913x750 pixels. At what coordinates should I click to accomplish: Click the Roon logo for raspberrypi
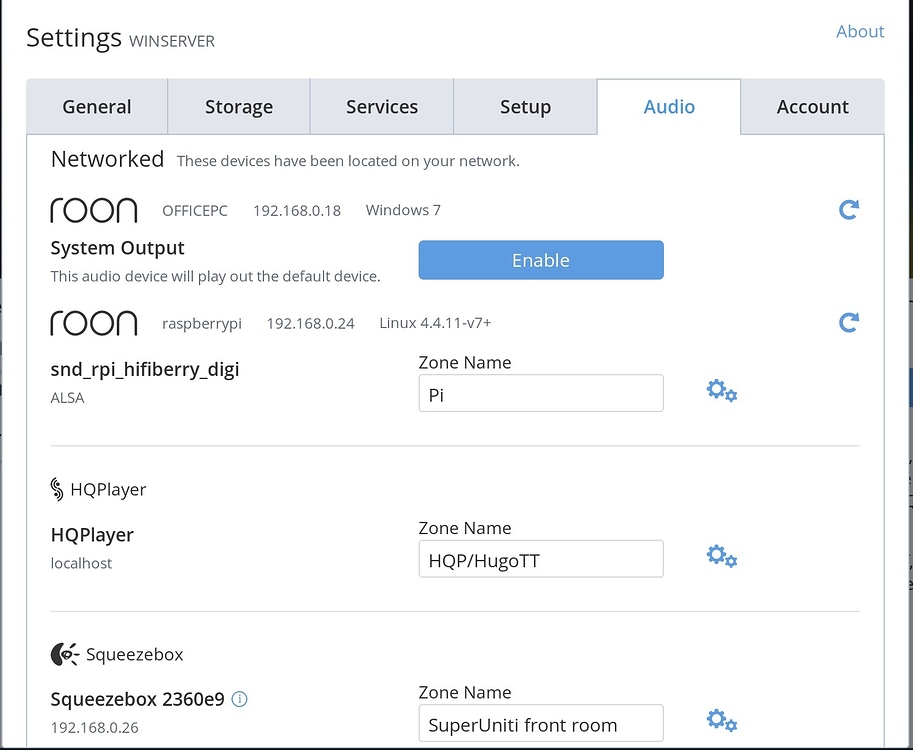click(94, 323)
